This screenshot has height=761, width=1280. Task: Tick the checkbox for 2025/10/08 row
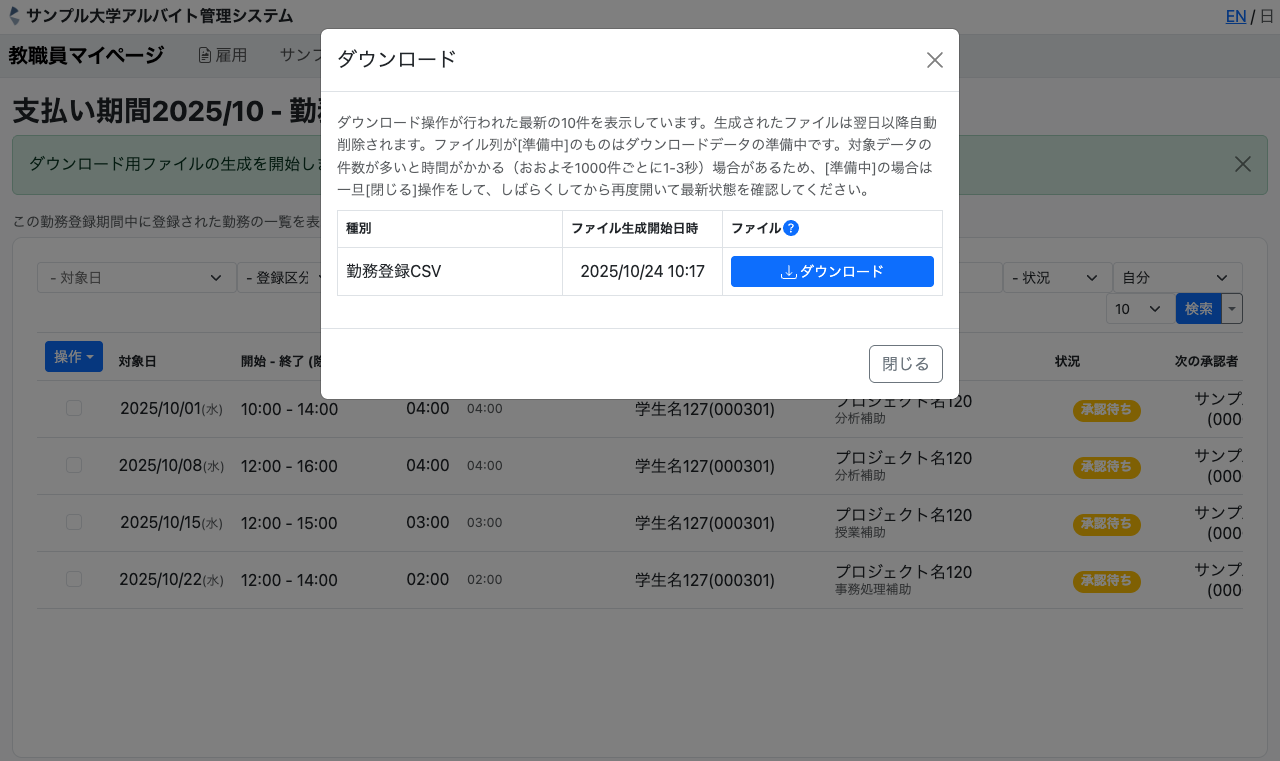coord(74,465)
